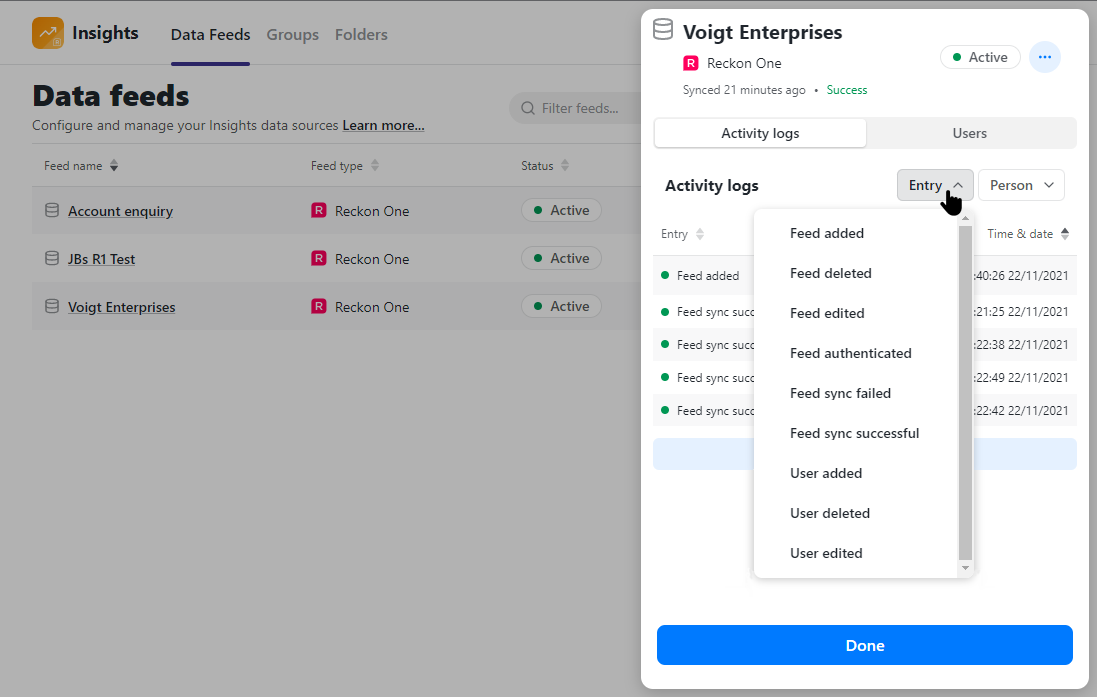The image size is (1097, 697).
Task: Go to the Groups tab
Action: click(x=292, y=34)
